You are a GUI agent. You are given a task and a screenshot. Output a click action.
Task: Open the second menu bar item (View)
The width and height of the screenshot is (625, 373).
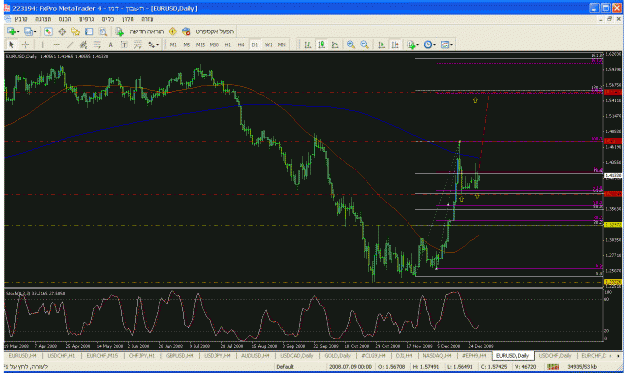(x=43, y=19)
